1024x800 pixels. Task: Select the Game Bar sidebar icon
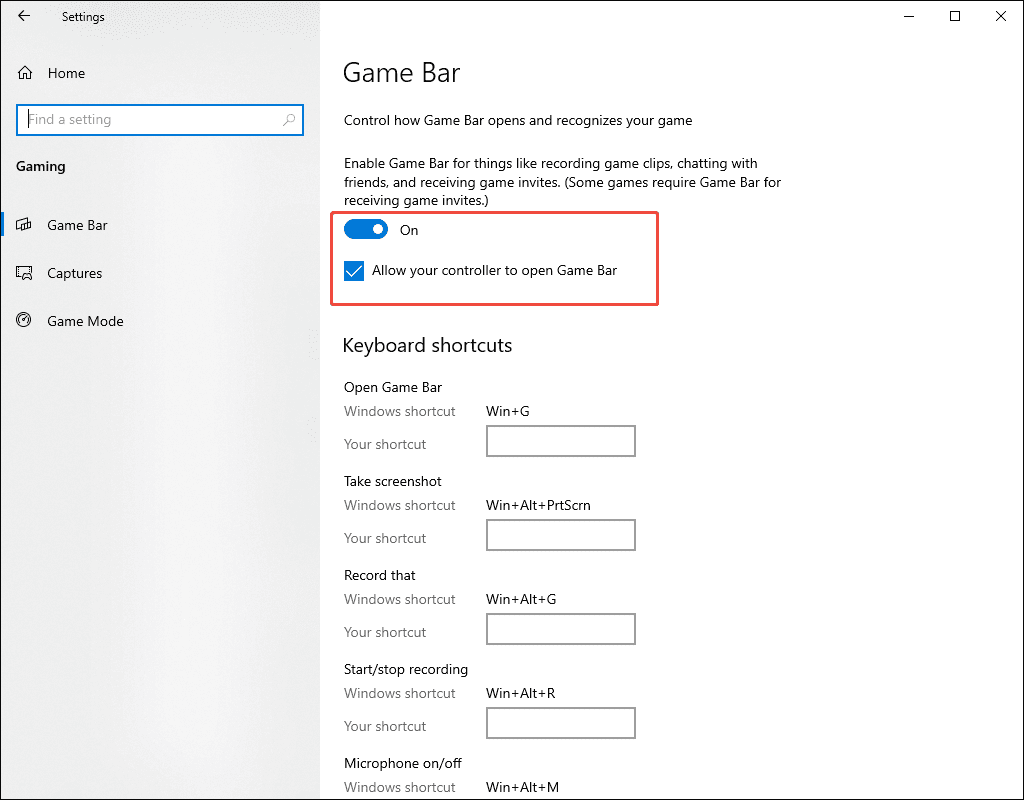coord(24,225)
